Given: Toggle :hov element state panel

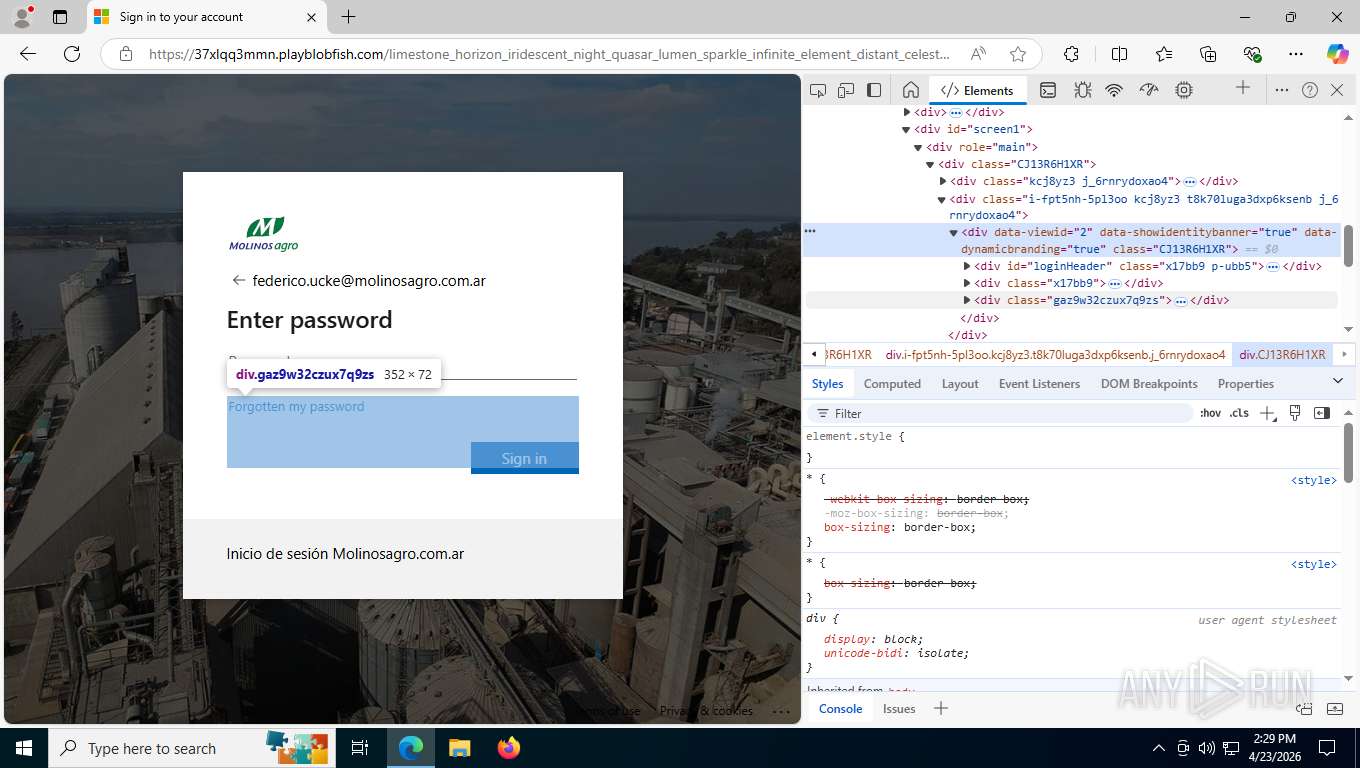Looking at the screenshot, I should click(x=1210, y=413).
